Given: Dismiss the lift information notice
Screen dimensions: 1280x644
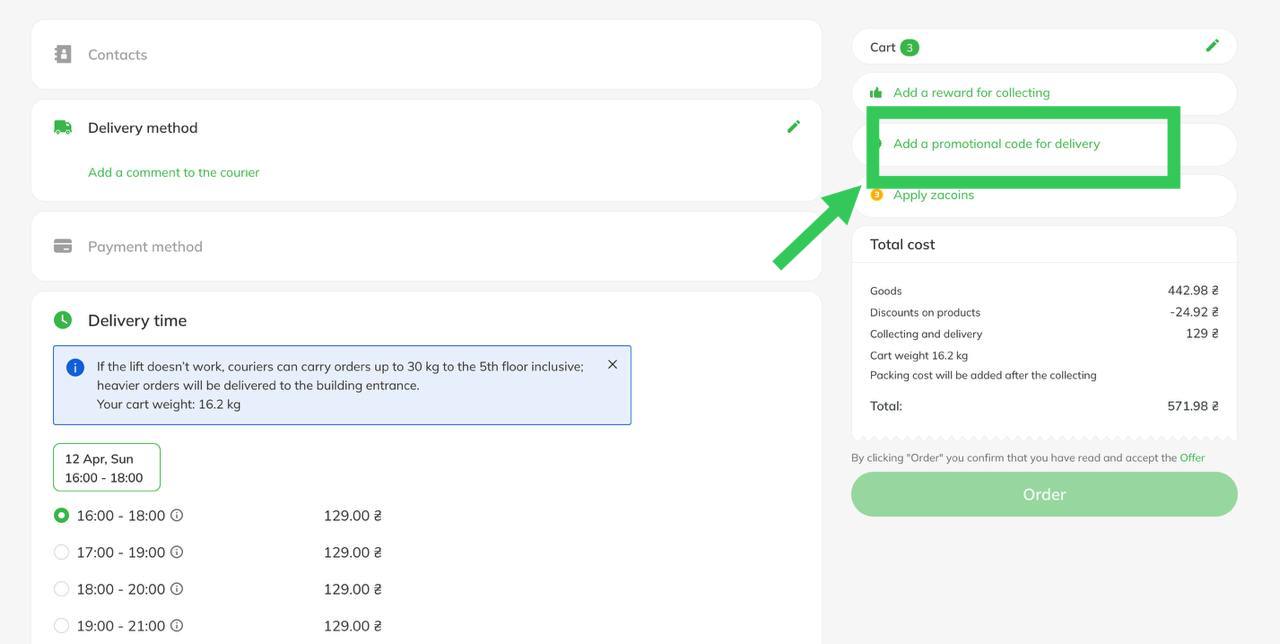Looking at the screenshot, I should click(612, 365).
